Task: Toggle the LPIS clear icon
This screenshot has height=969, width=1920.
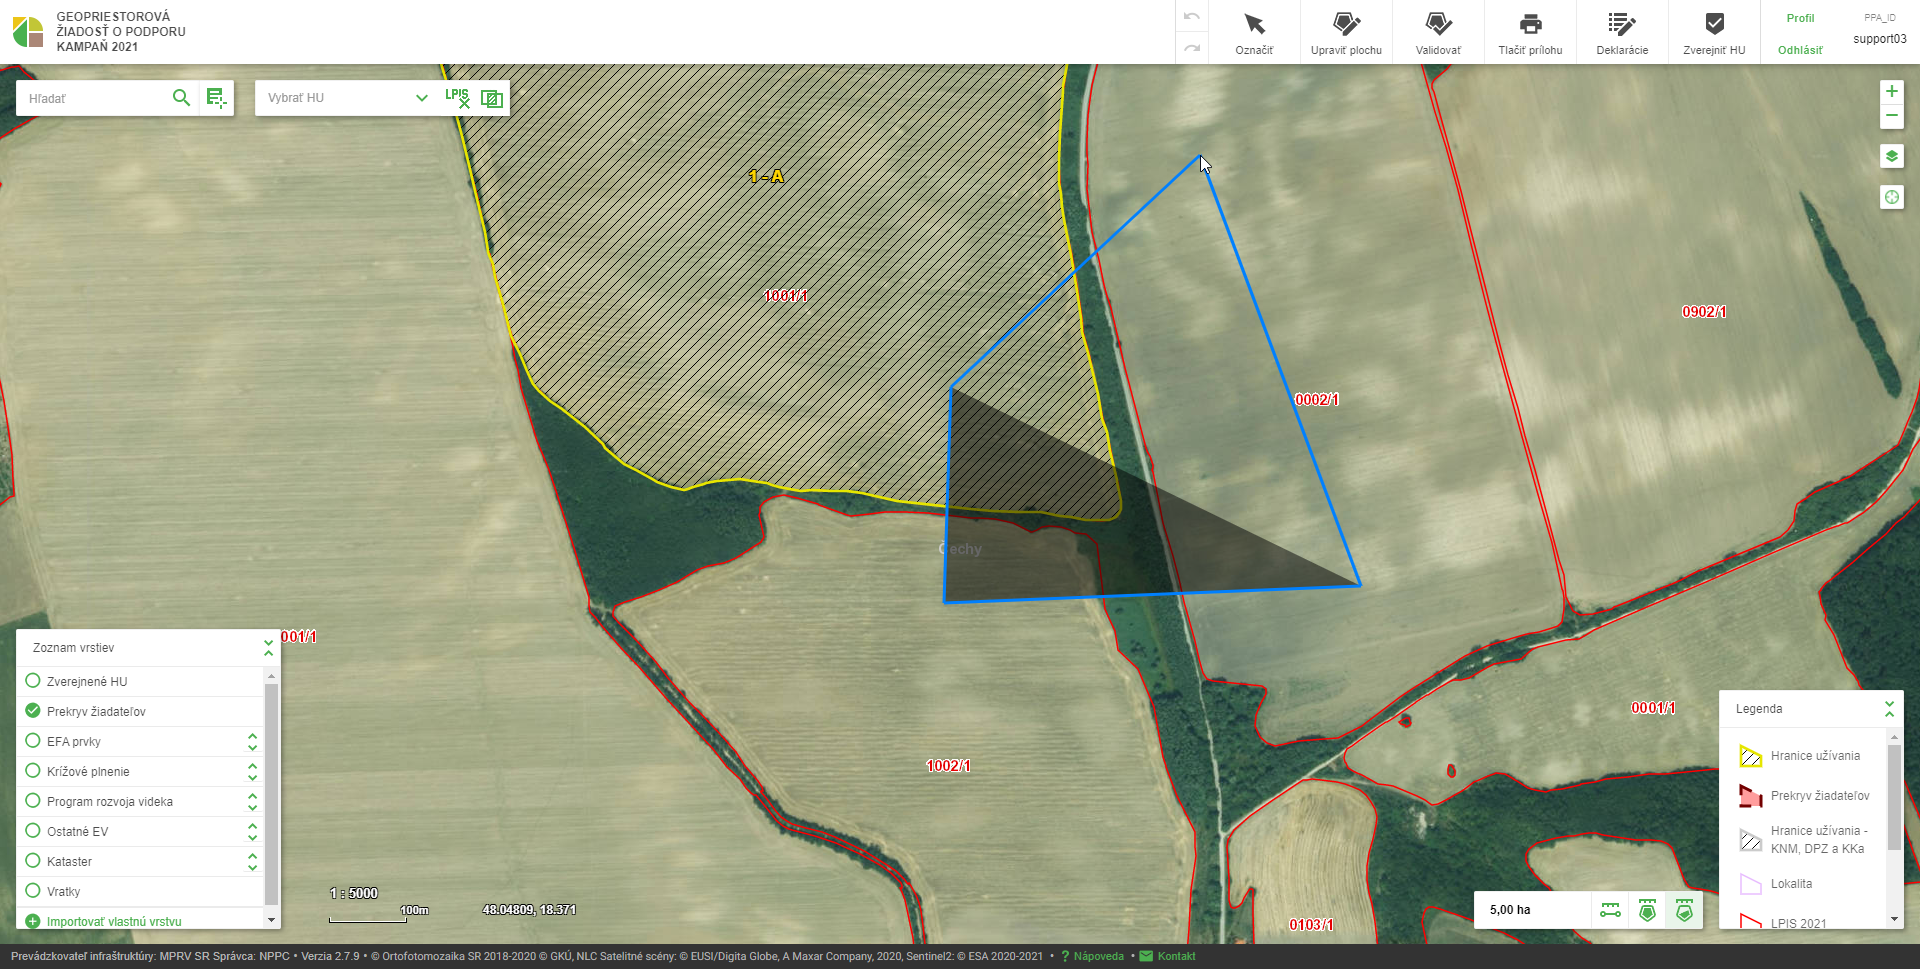Action: coord(457,97)
